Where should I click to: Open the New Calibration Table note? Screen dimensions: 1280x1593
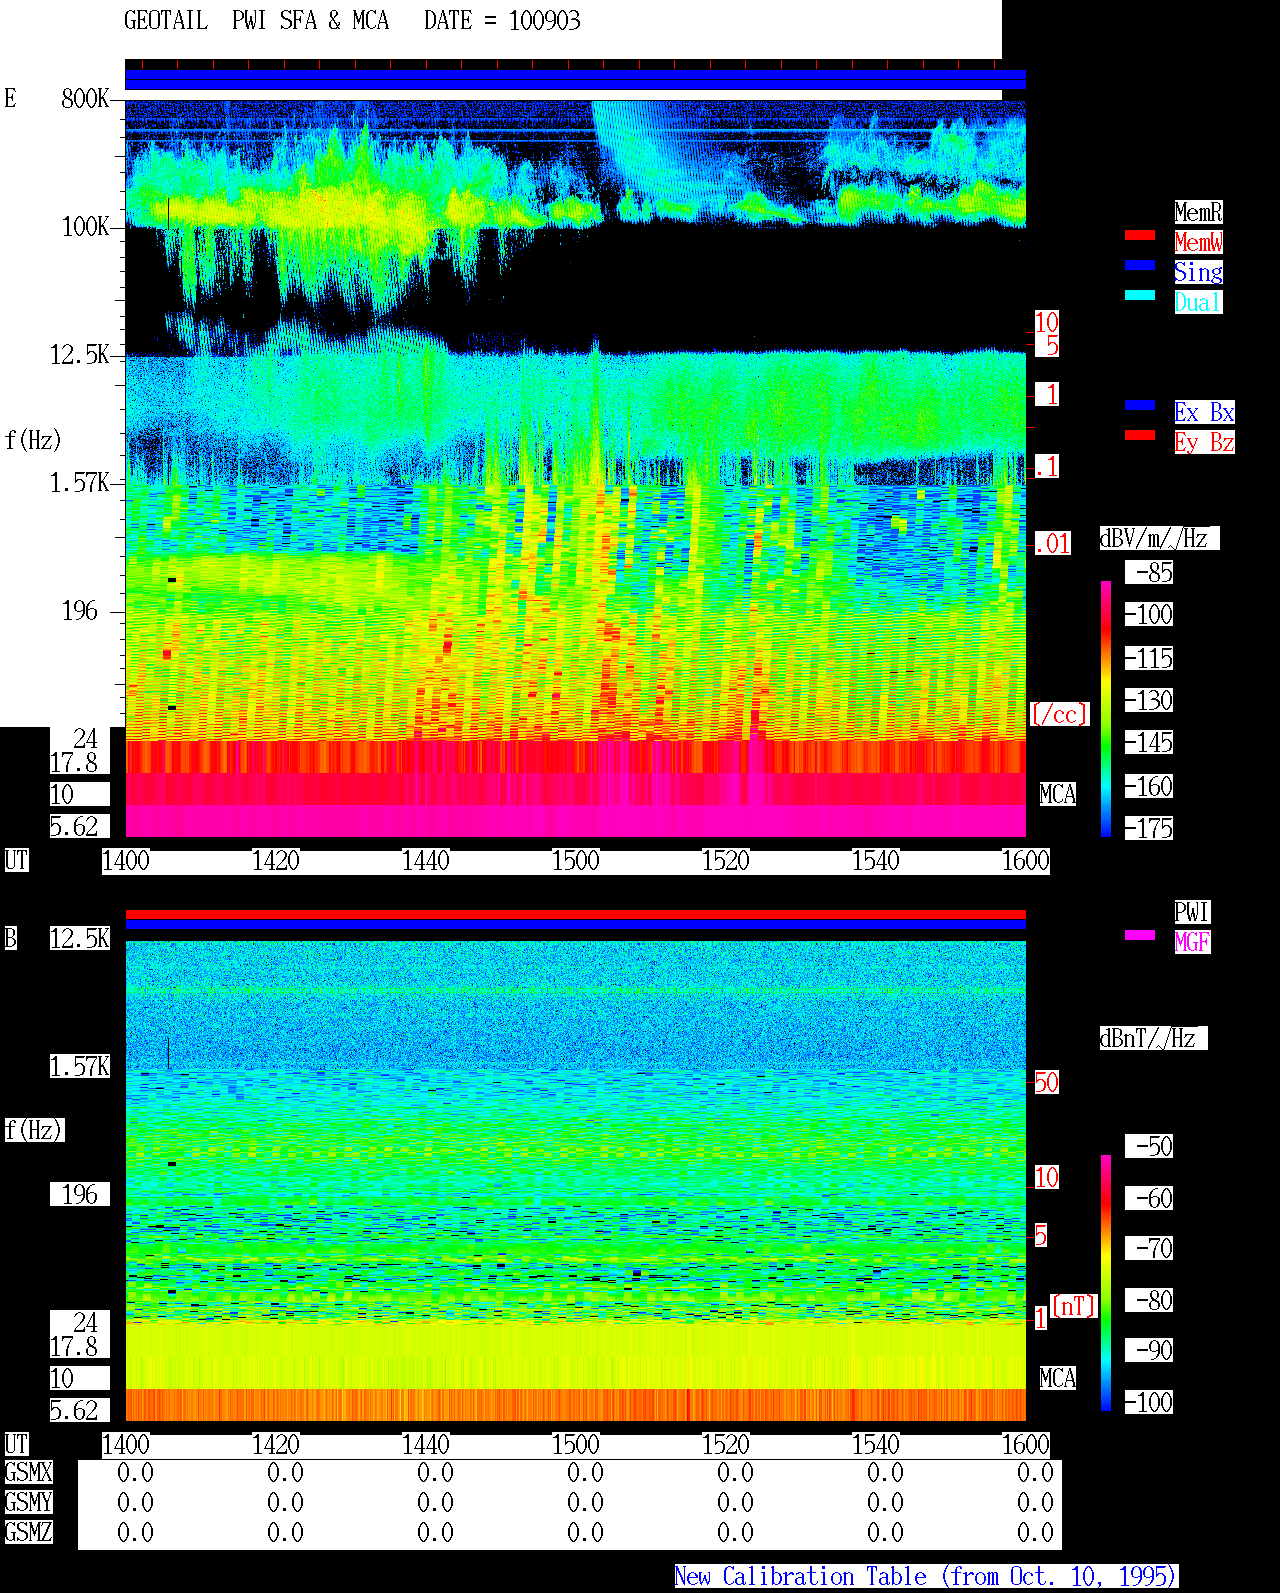(926, 1576)
